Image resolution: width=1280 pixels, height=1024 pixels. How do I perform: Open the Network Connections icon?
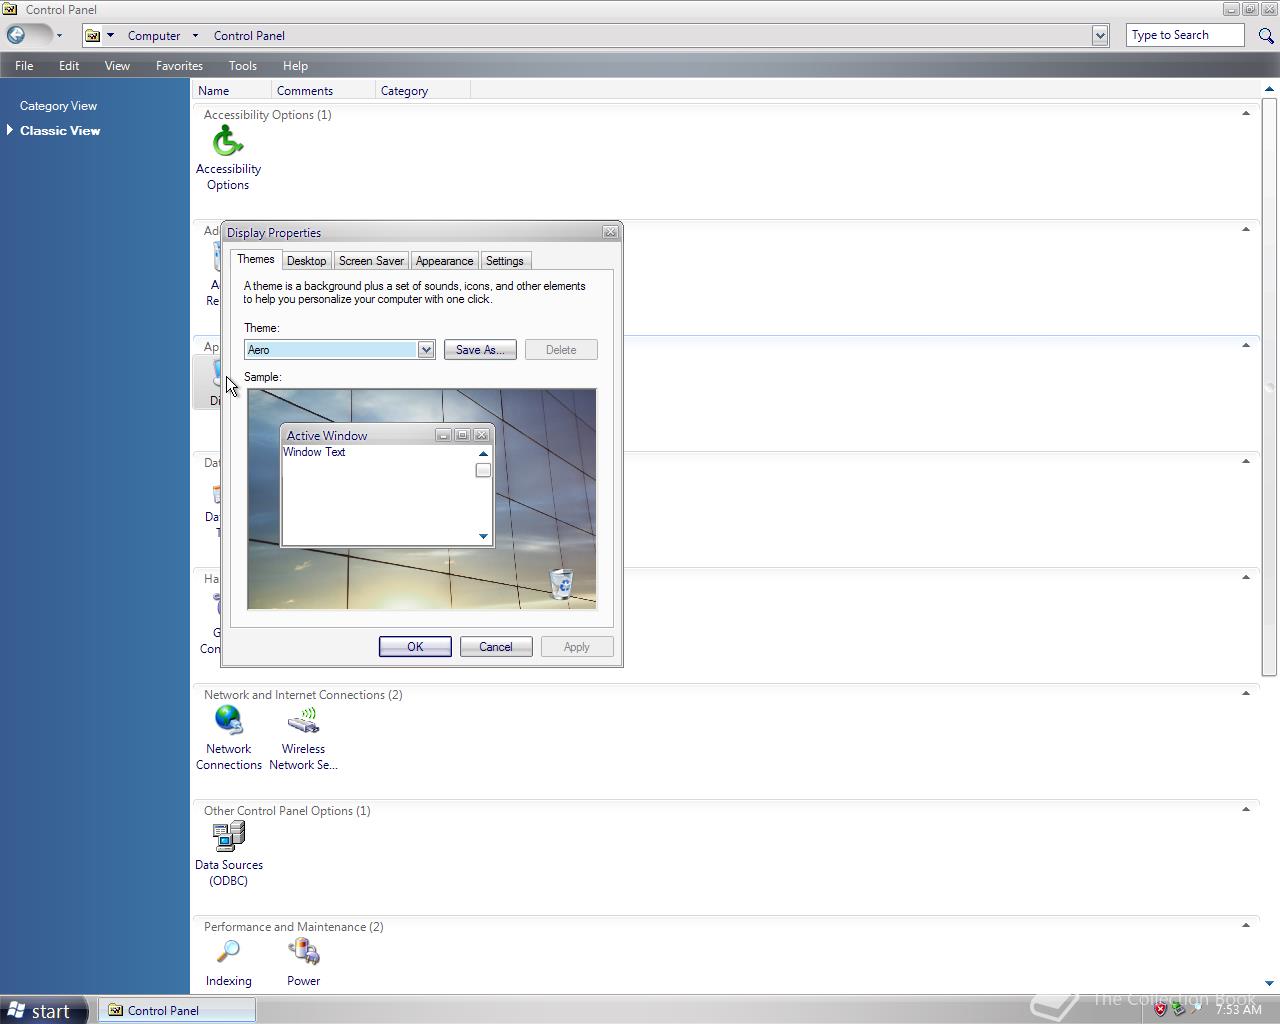[x=228, y=738]
